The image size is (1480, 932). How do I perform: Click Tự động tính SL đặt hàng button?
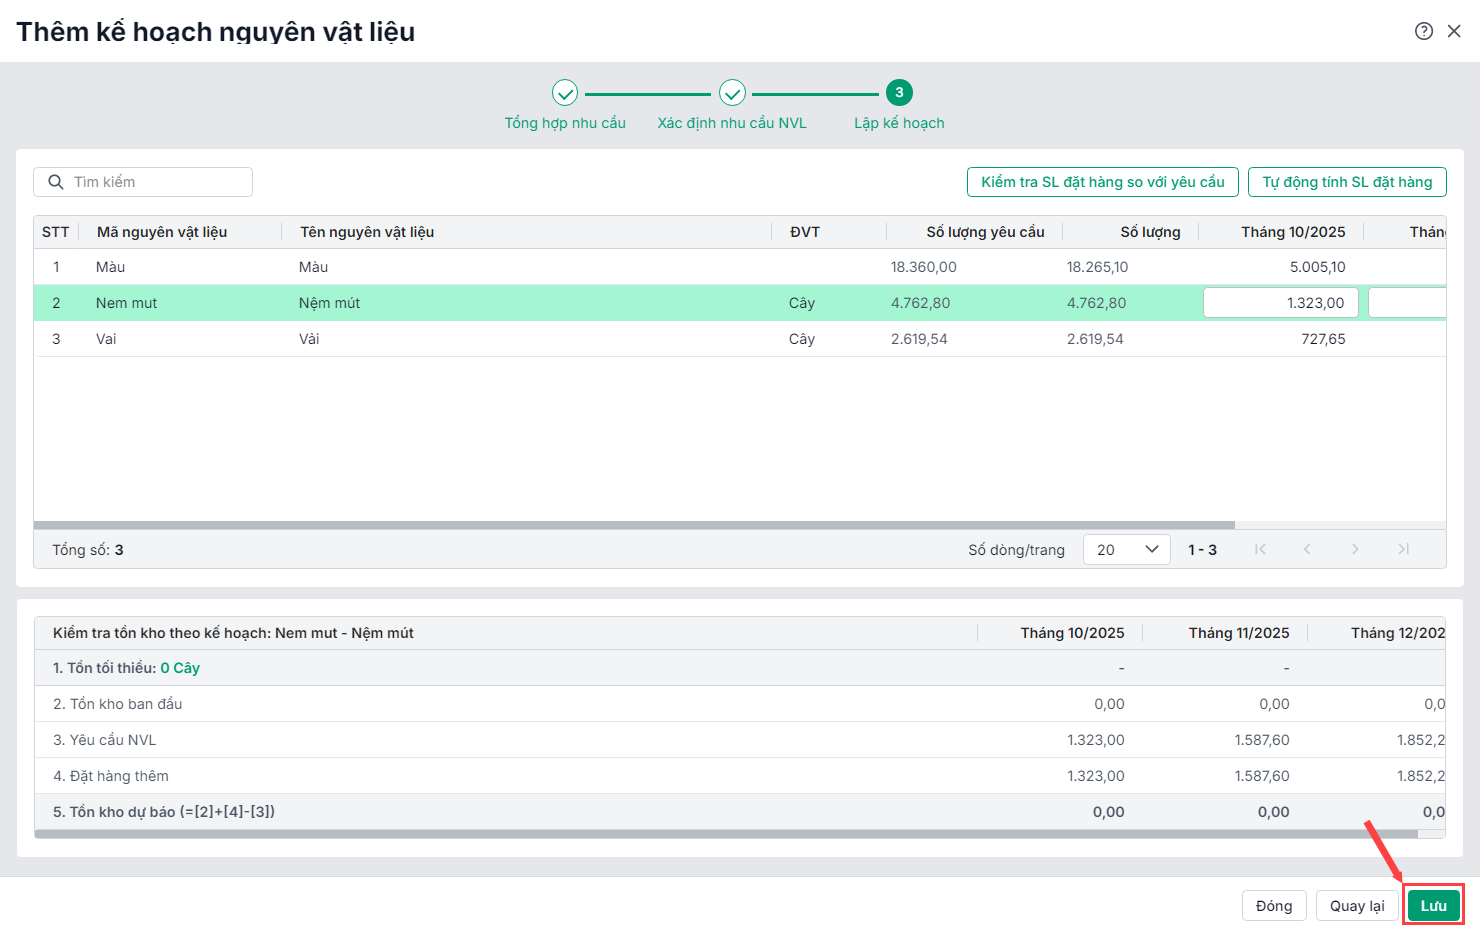point(1346,182)
